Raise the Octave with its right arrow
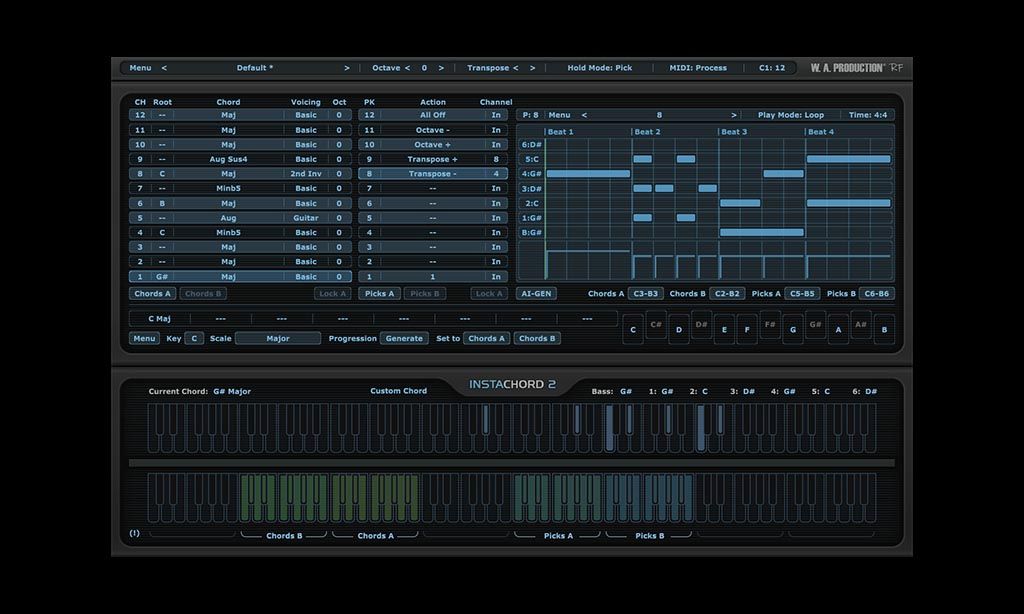Screen dimensions: 1024x614 (x=441, y=68)
